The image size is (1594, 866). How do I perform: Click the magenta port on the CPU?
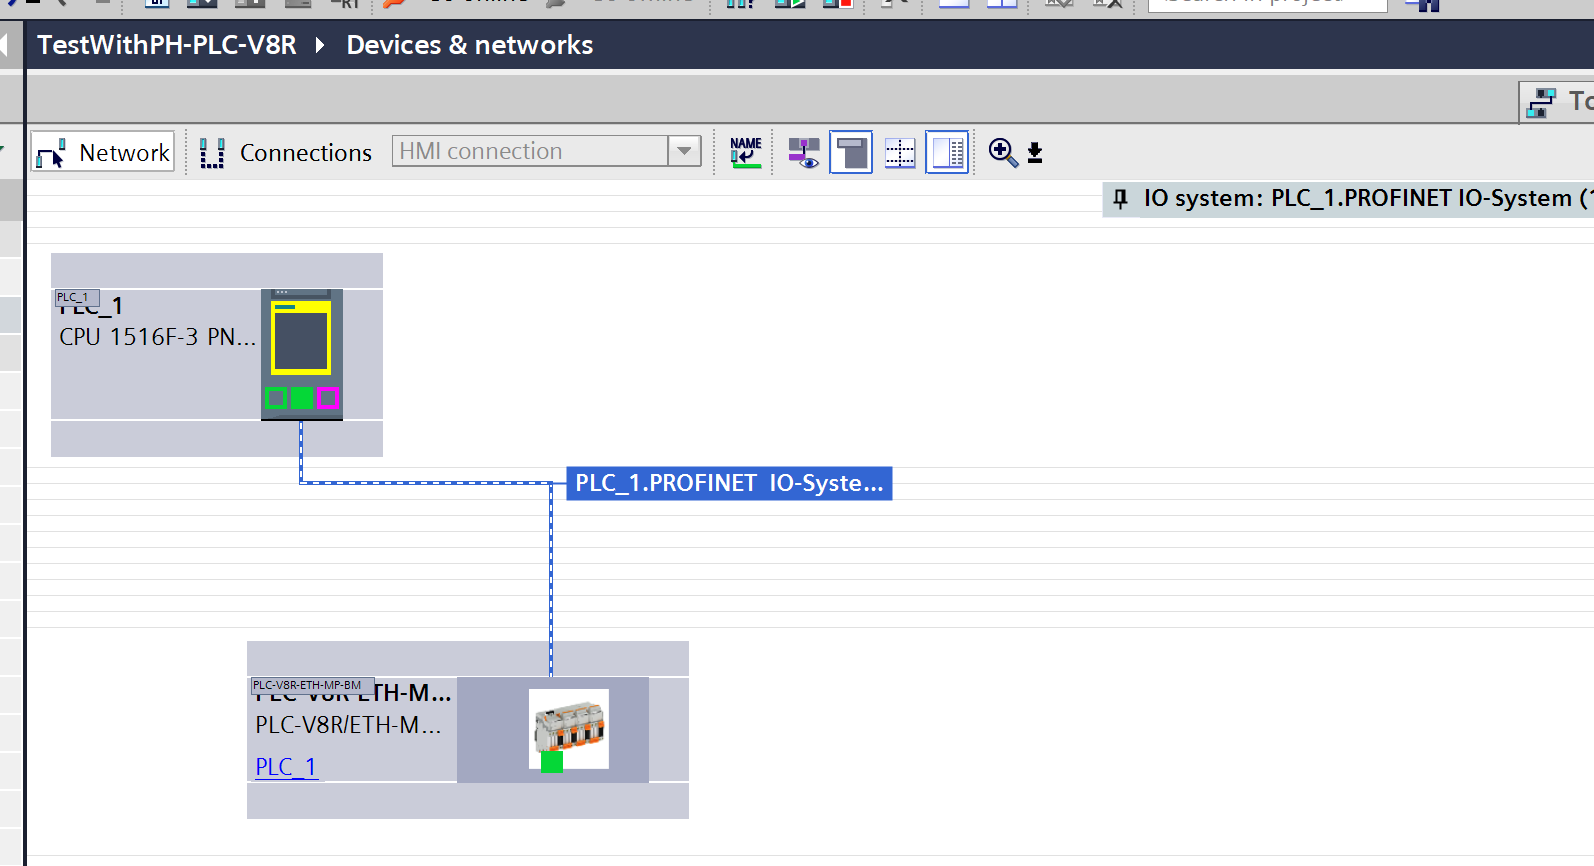click(x=328, y=398)
